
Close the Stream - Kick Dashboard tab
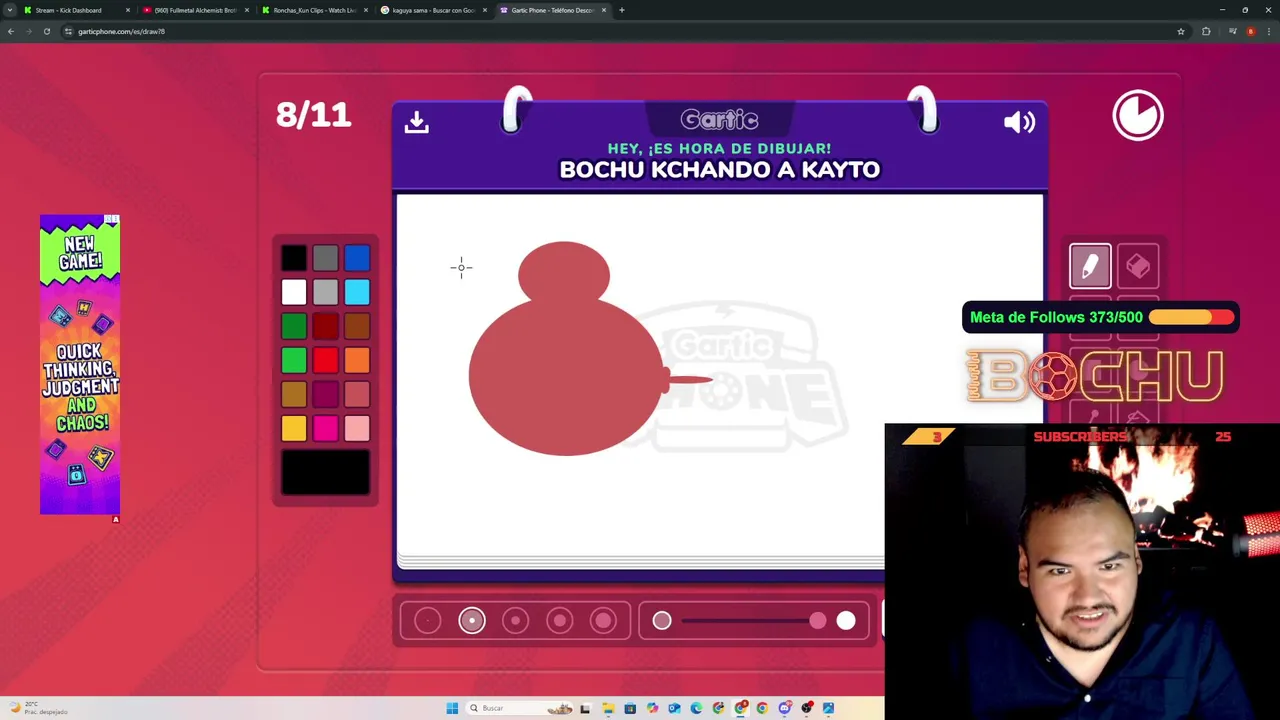[128, 10]
